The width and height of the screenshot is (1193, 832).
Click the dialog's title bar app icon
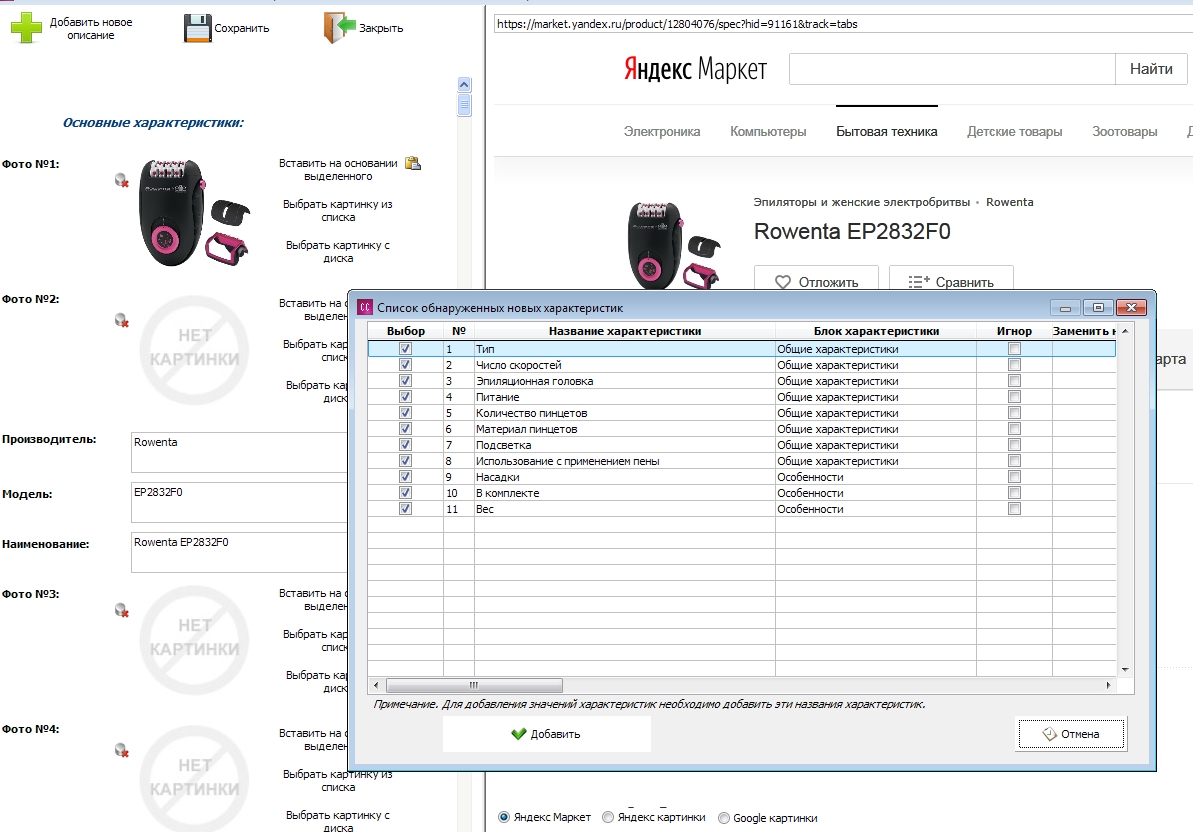(x=364, y=307)
